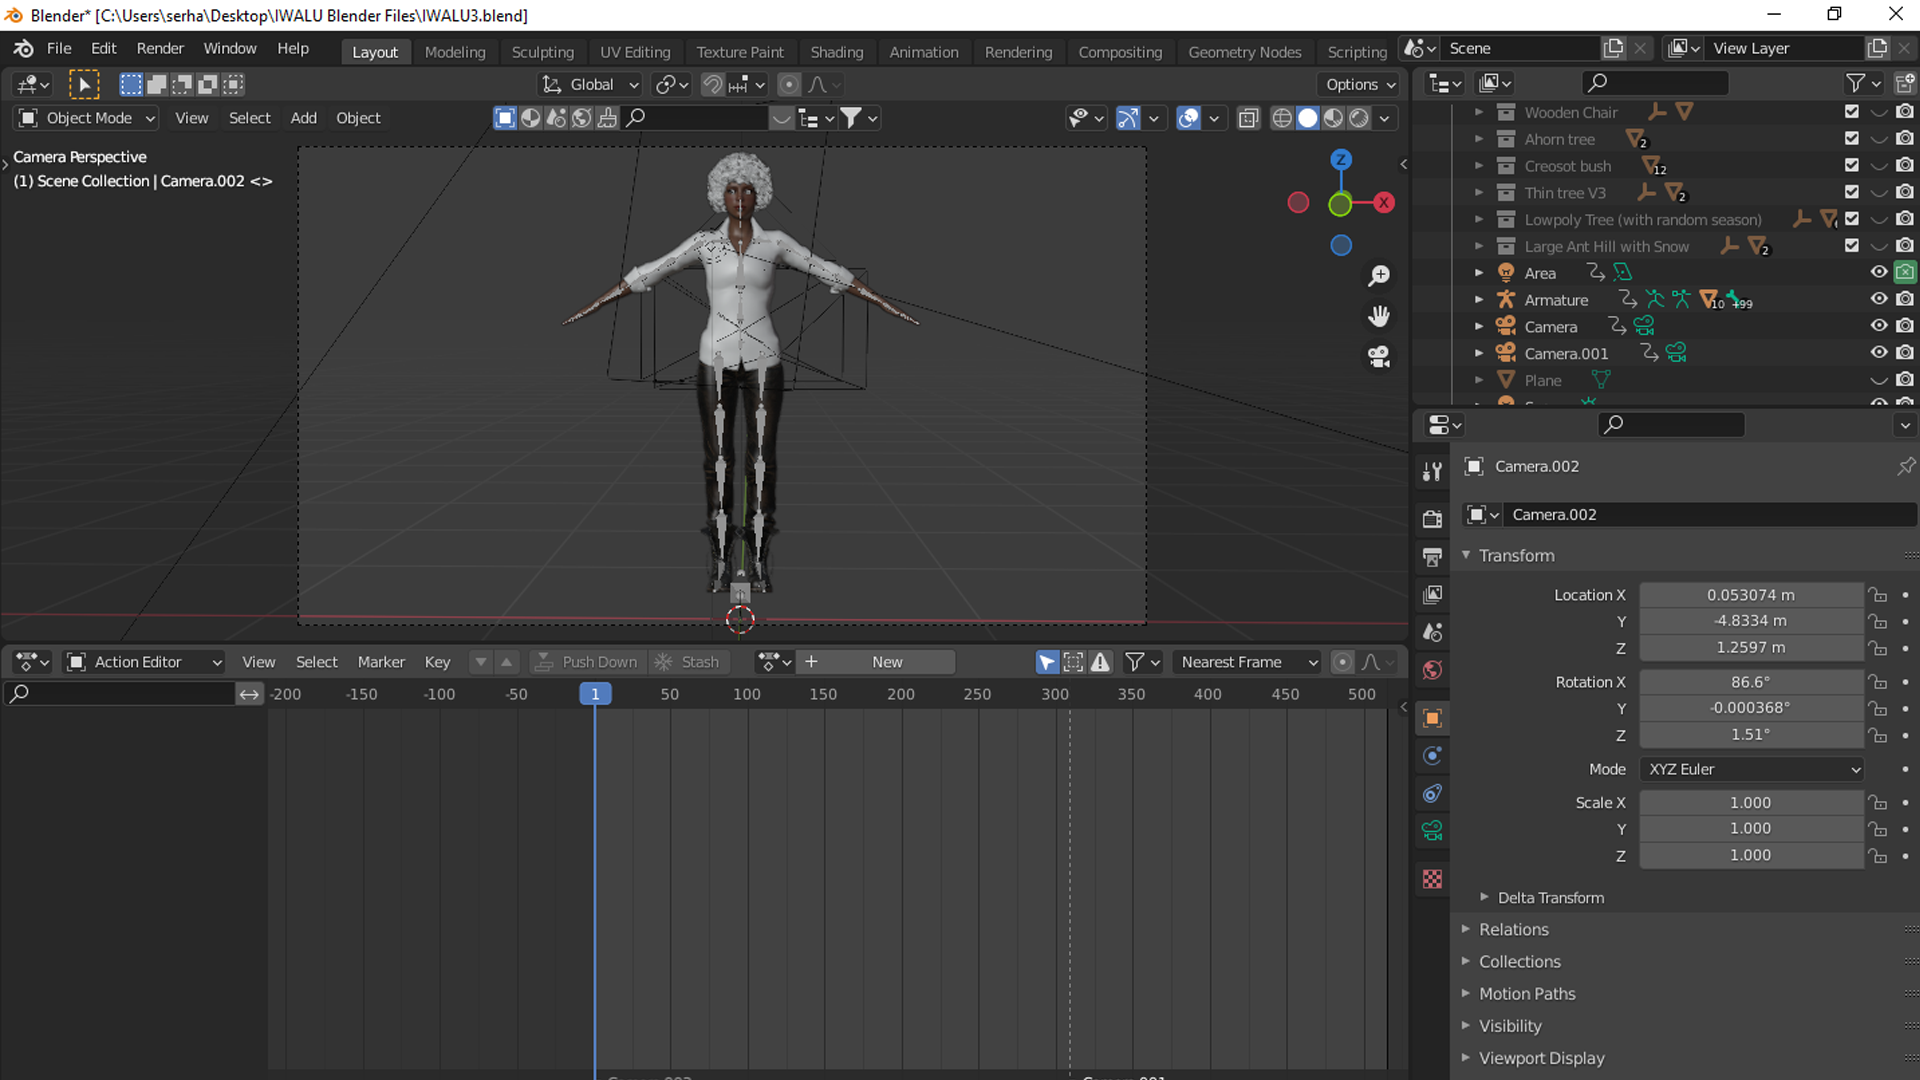1920x1080 pixels.
Task: Toggle X-ray display icon
Action: (1248, 119)
